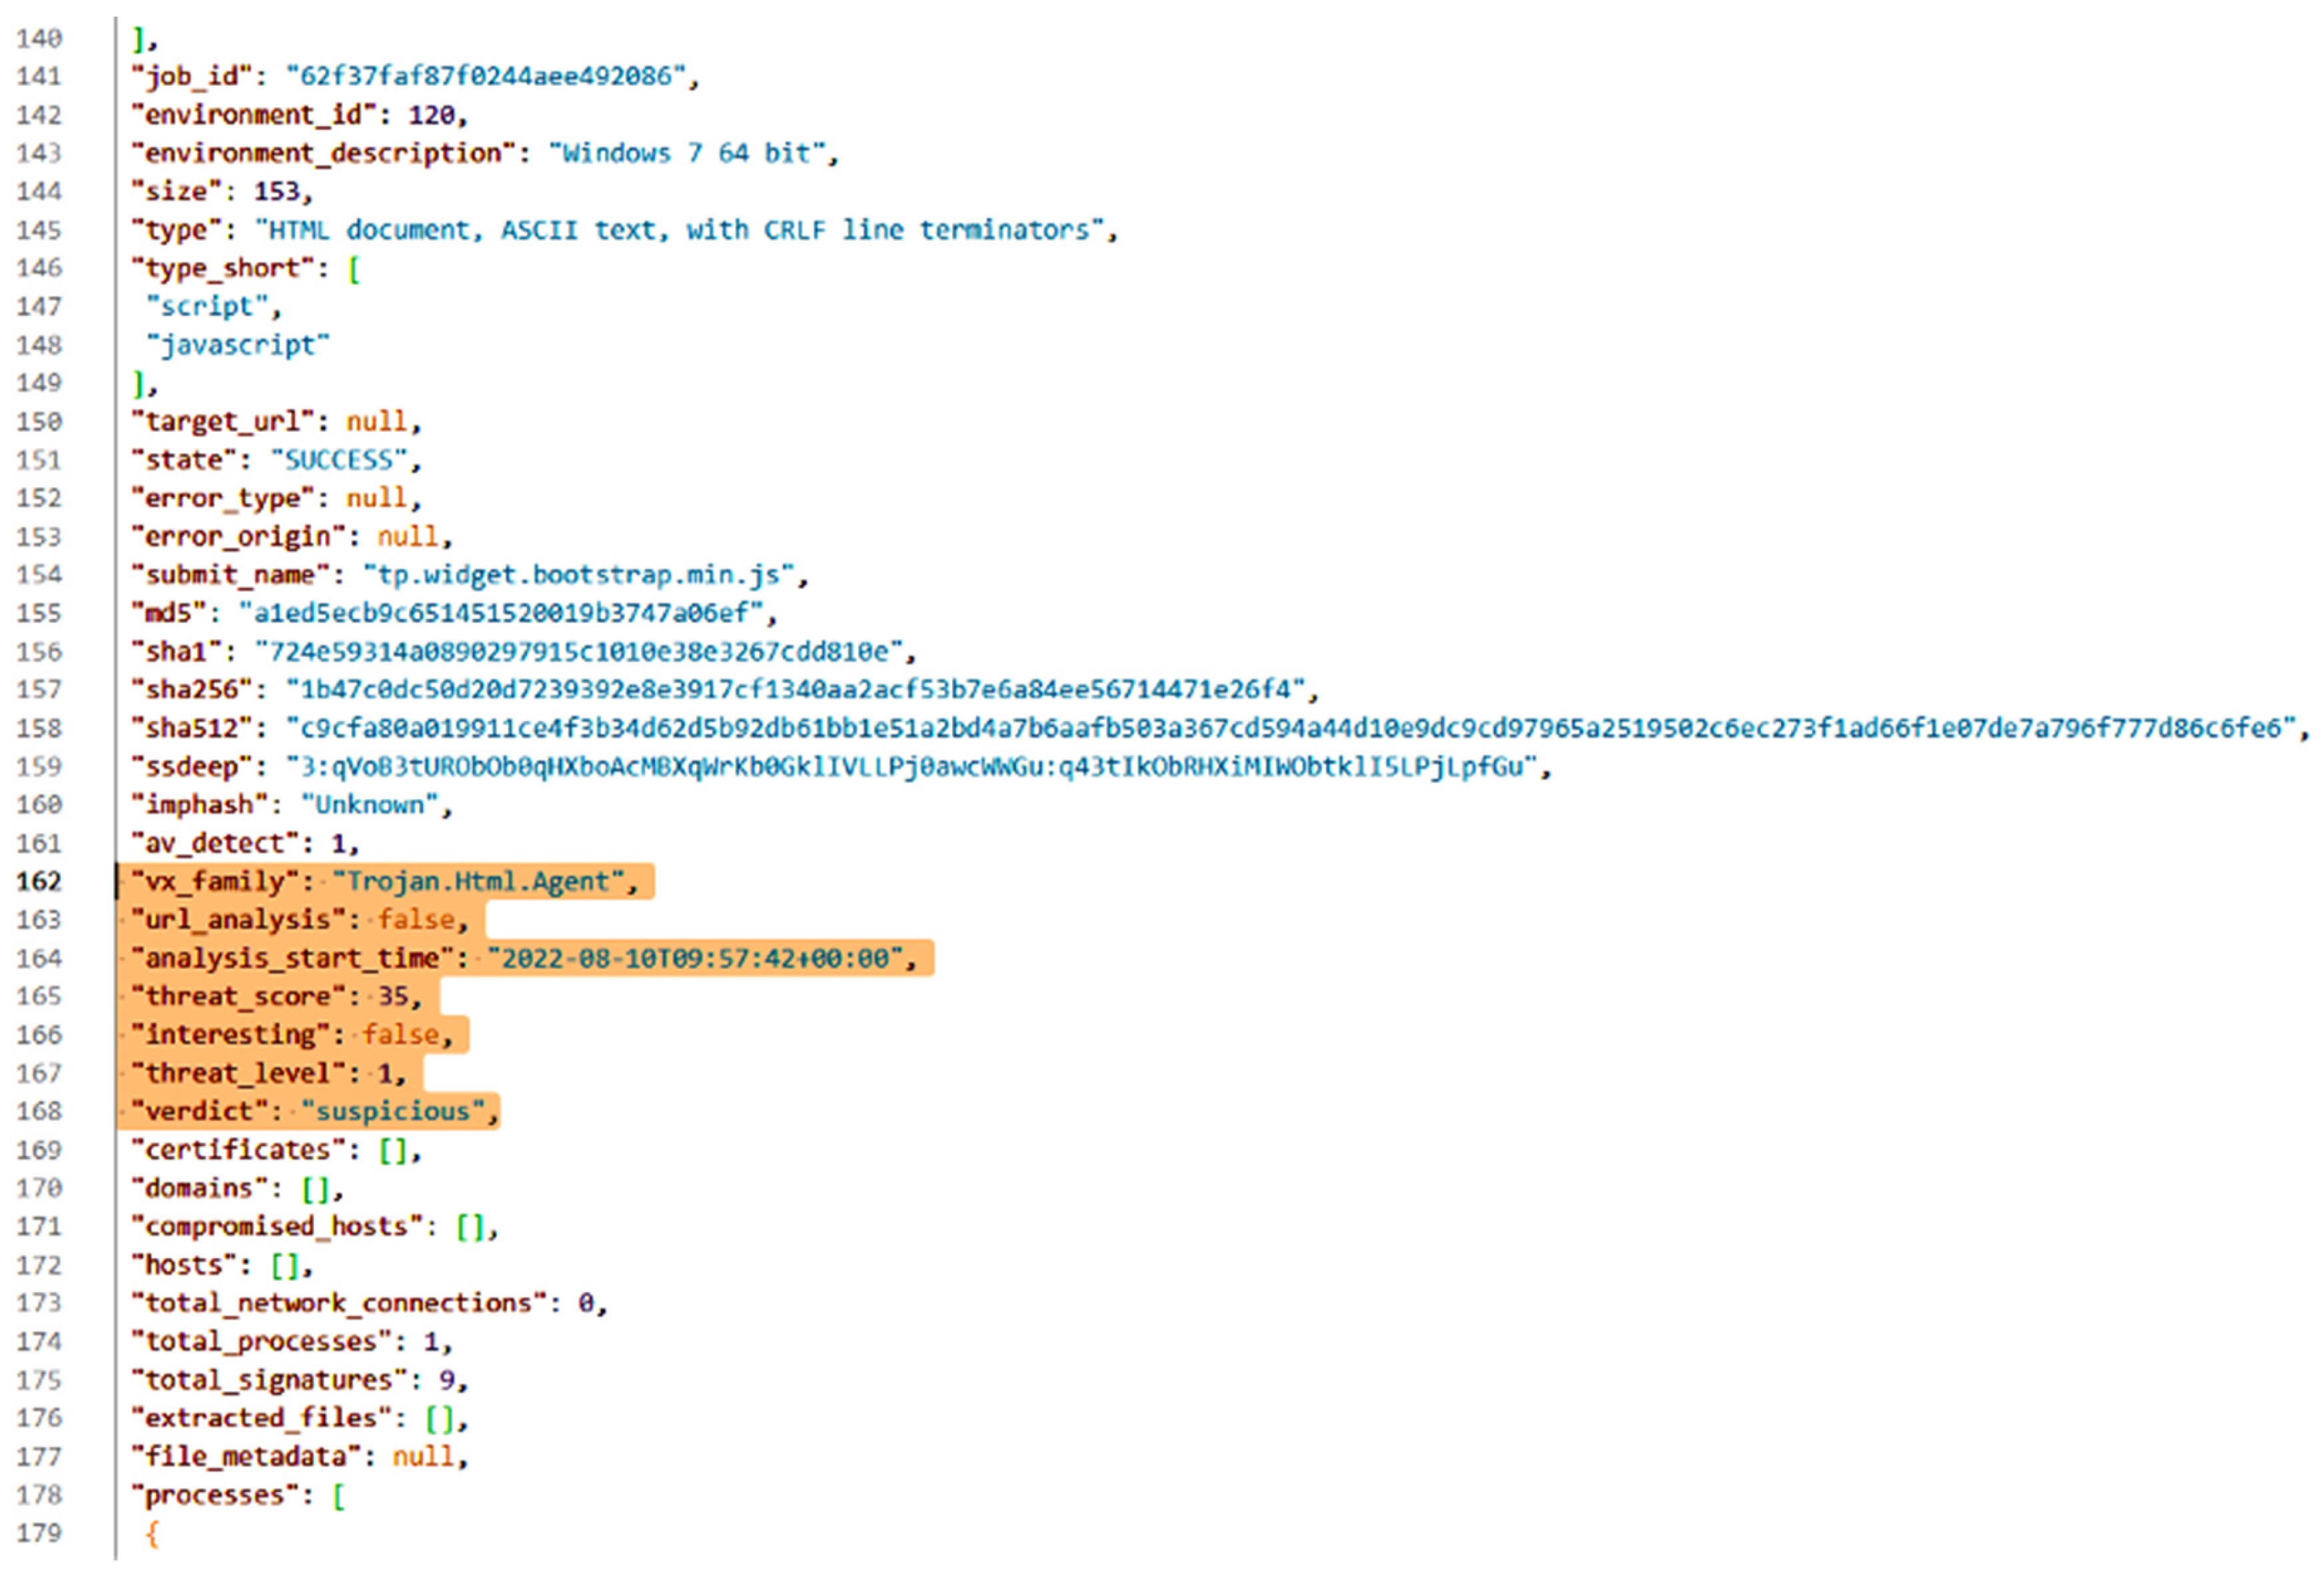Click the ssdeep hash string

pos(910,766)
